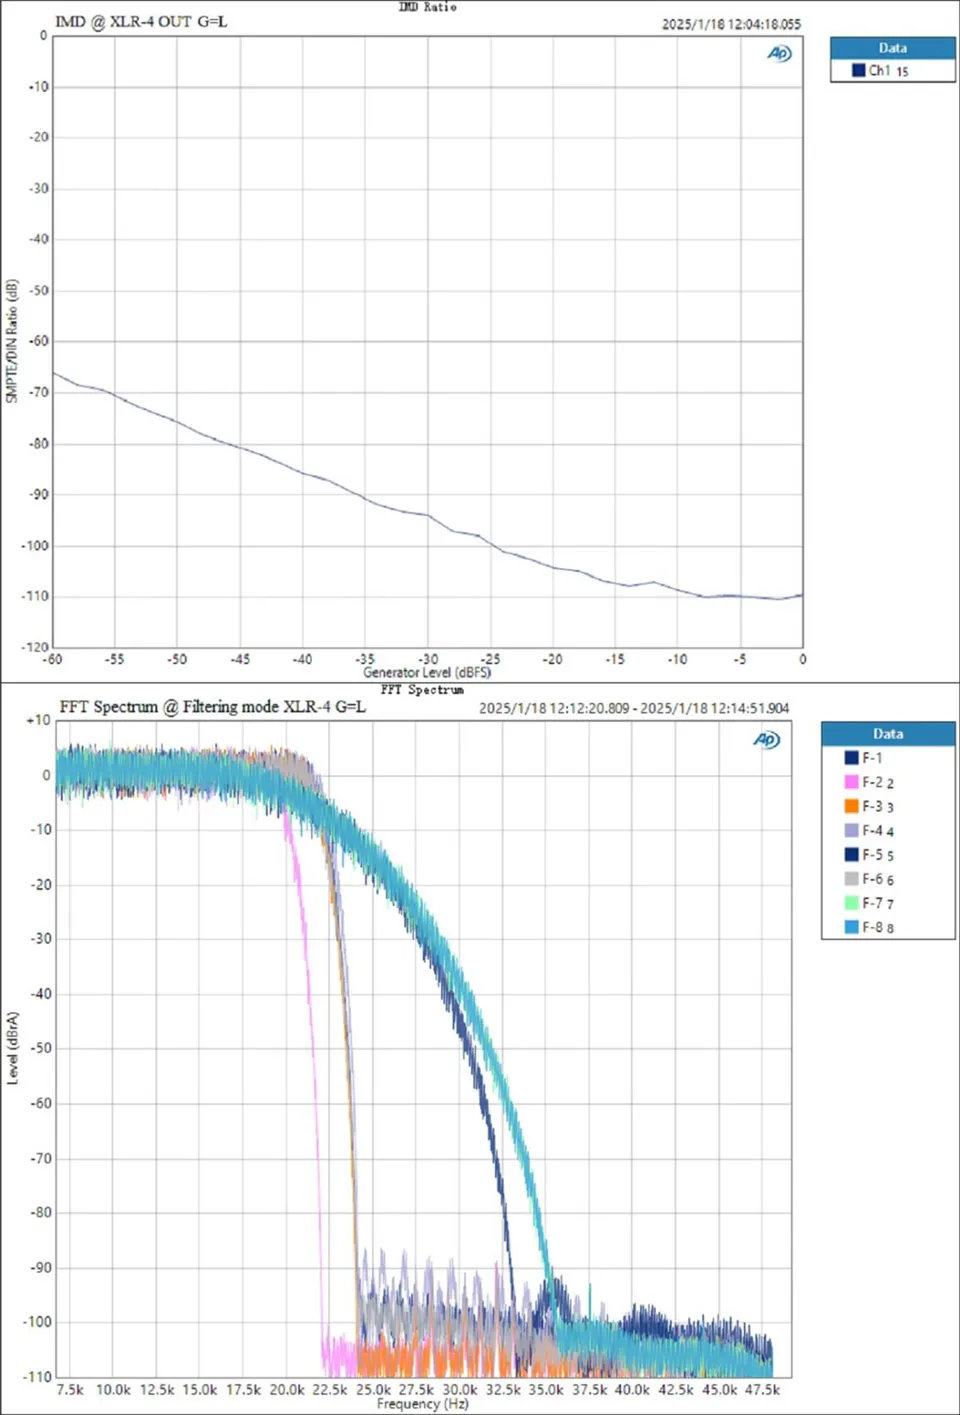
Task: Click the '-15' tick on the Generator Level axis
Action: (615, 659)
